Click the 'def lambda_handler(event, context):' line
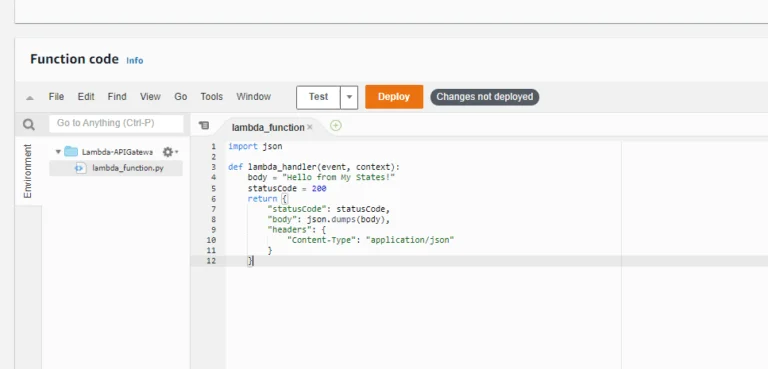 click(x=314, y=167)
